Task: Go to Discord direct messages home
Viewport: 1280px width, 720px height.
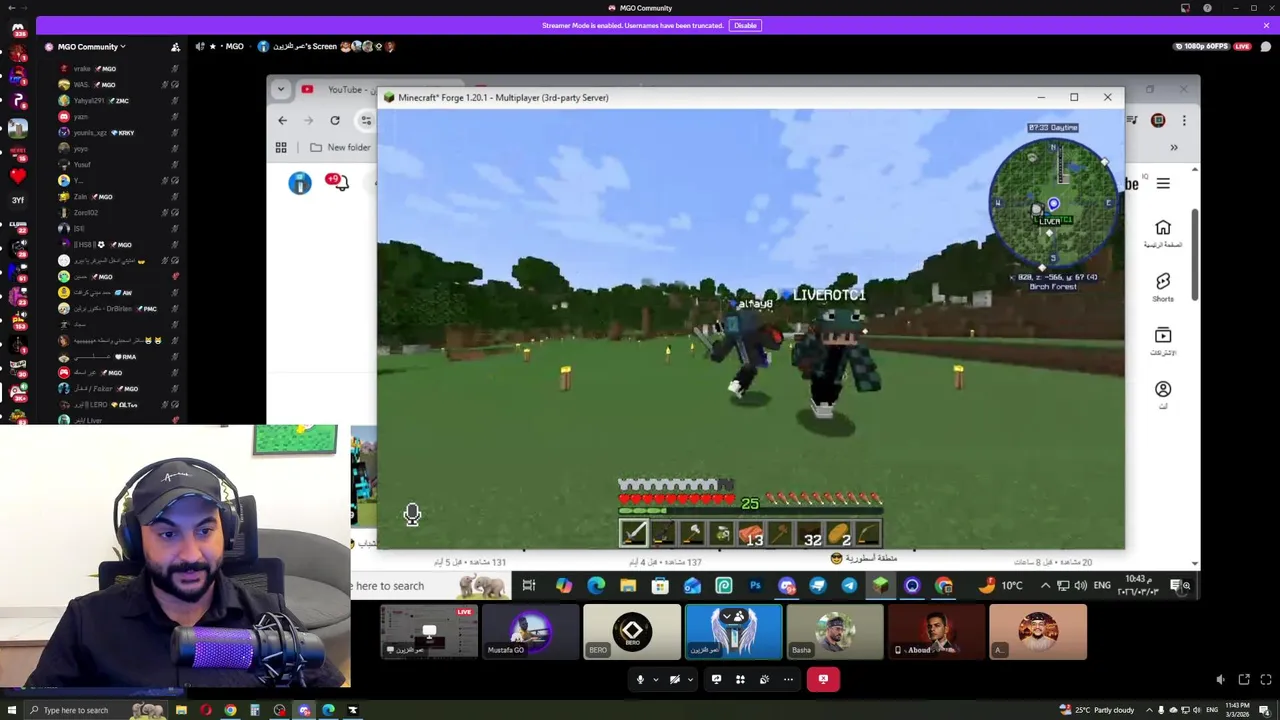Action: [x=18, y=29]
